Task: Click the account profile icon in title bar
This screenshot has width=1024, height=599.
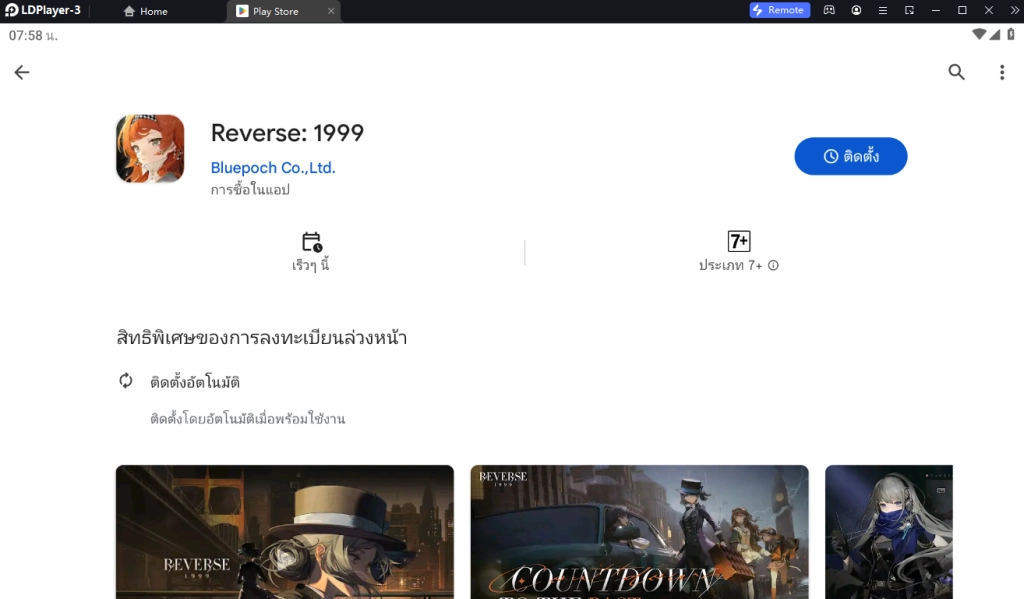Action: (856, 10)
